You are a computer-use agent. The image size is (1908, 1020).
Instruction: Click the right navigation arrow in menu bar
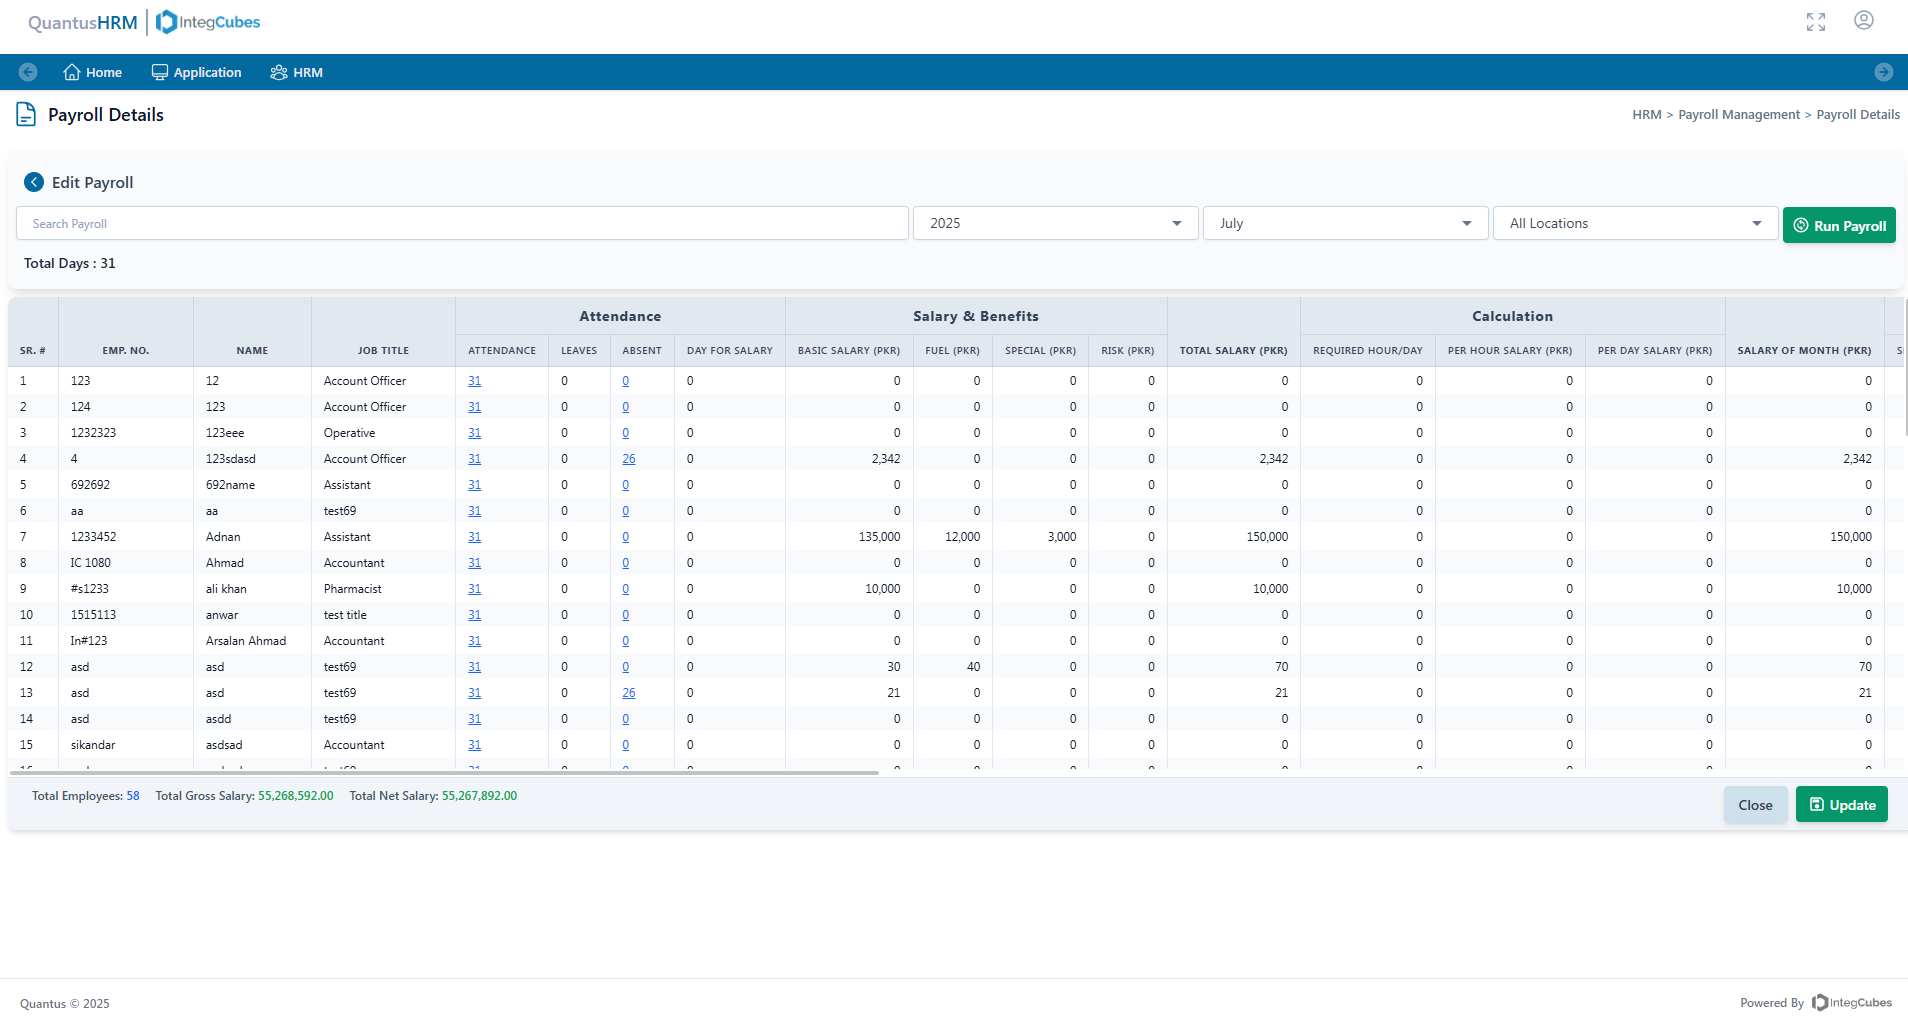[1883, 72]
